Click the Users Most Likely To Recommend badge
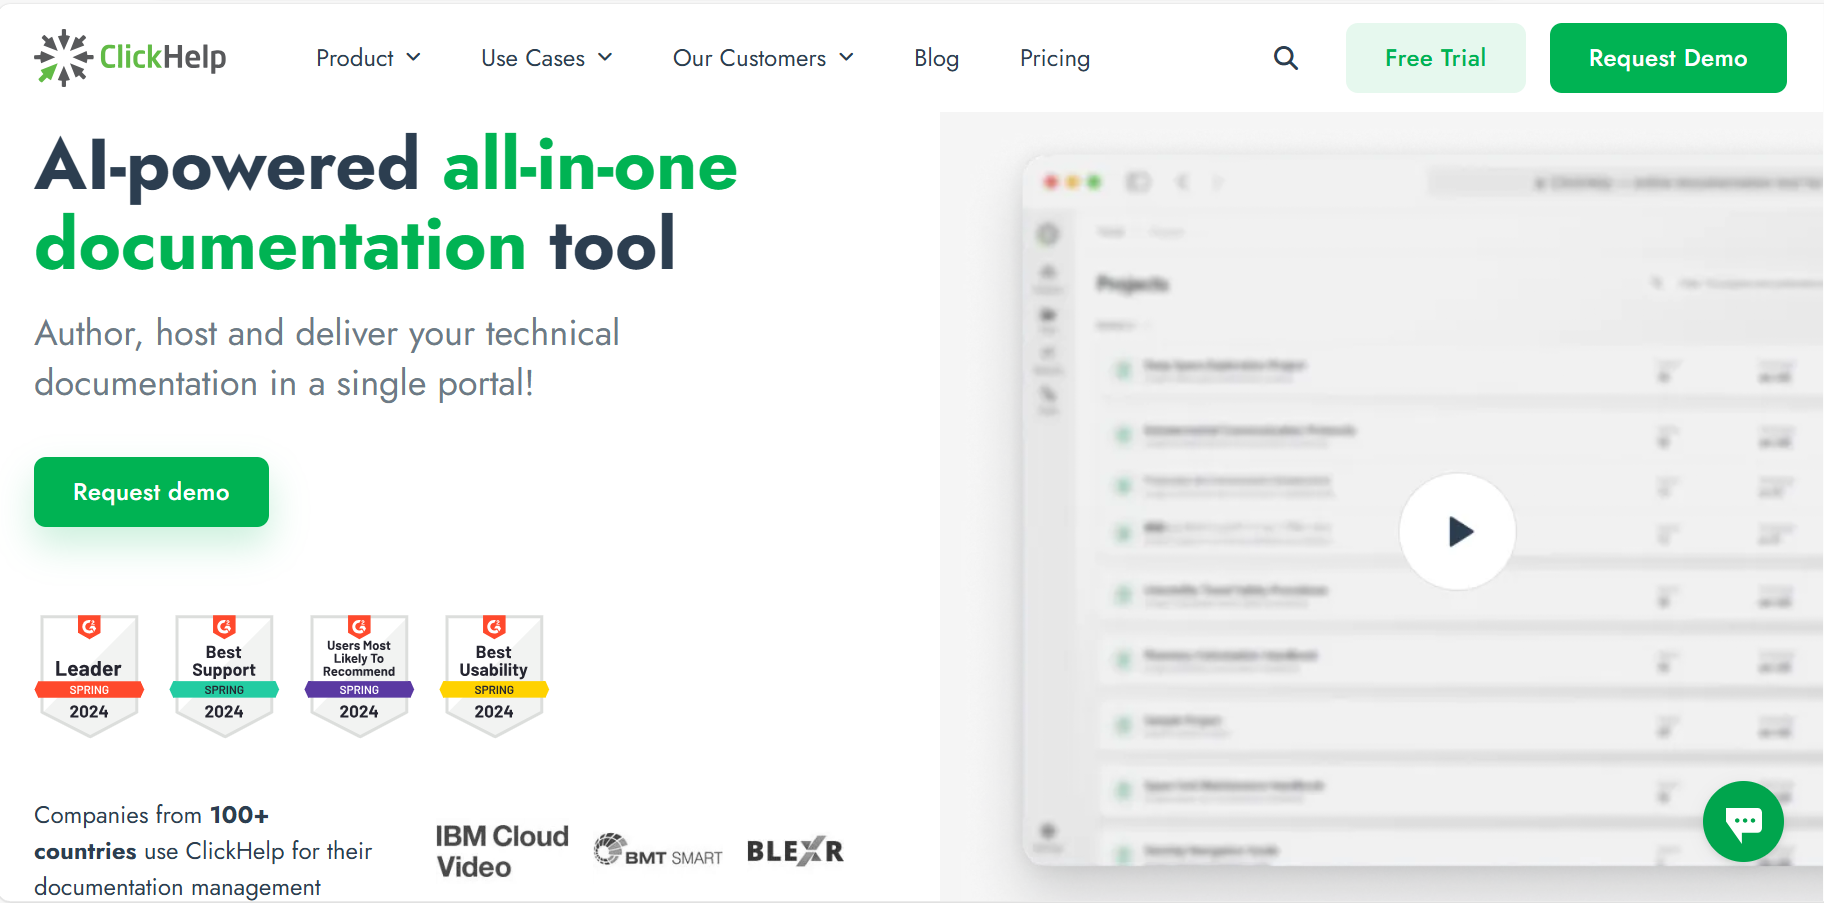The image size is (1824, 903). pos(359,676)
